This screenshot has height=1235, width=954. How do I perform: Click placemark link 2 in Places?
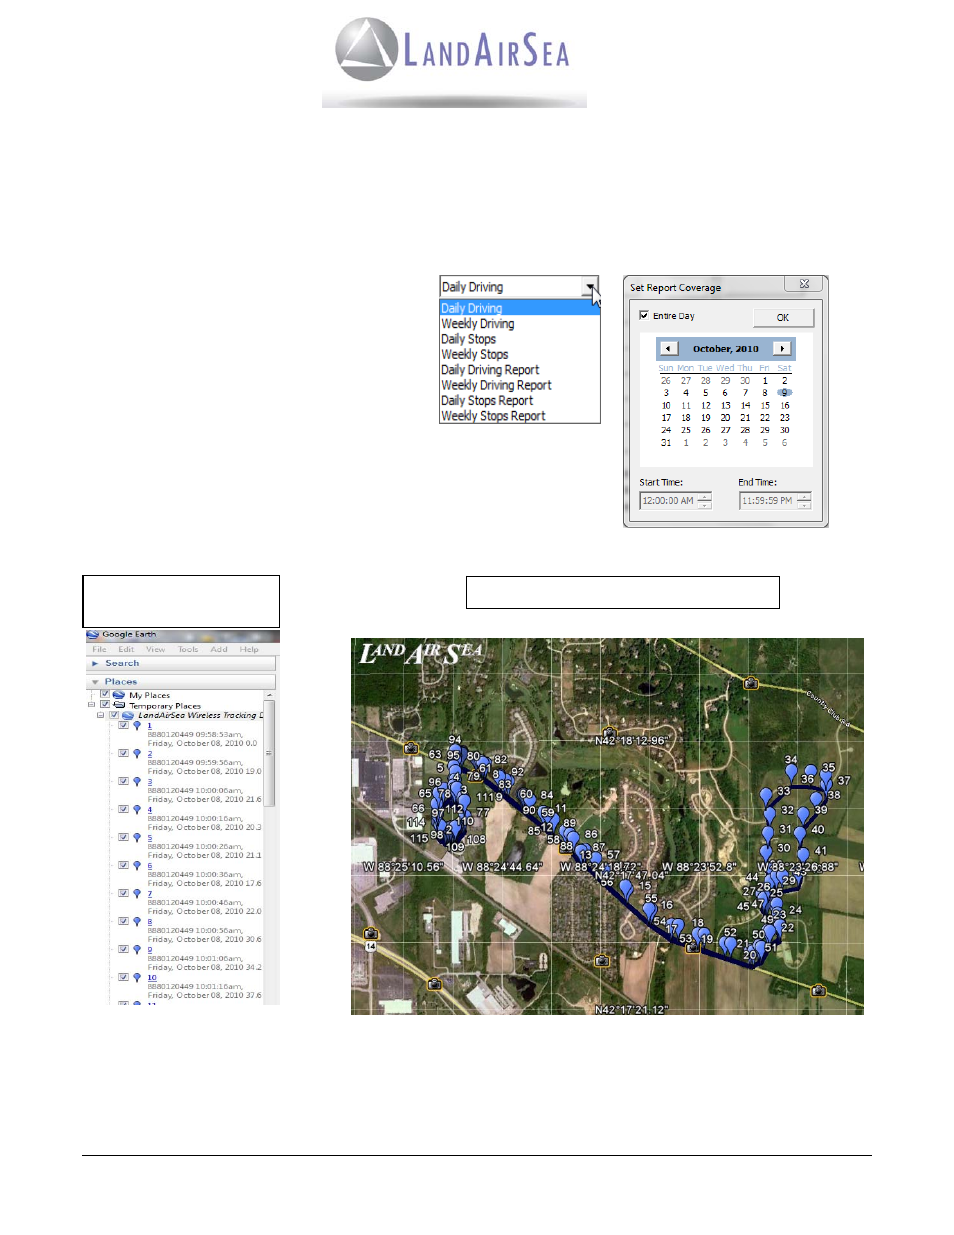(x=150, y=754)
